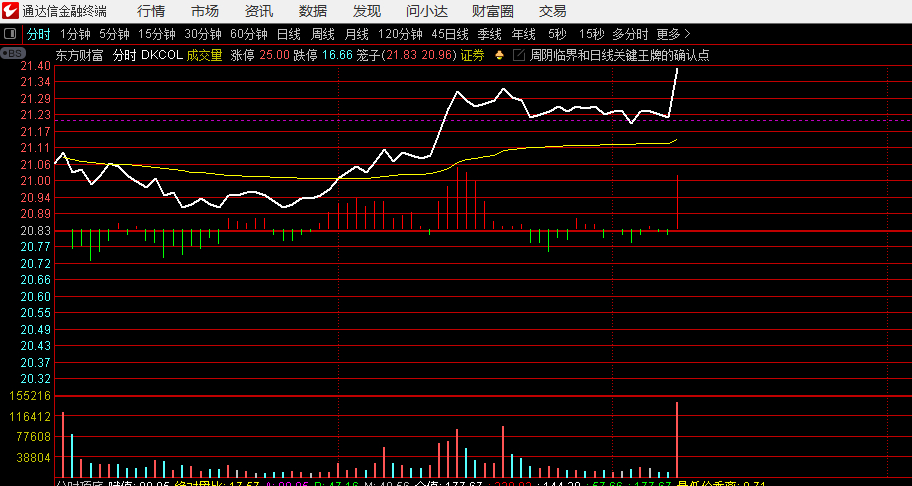Click the red 通达信 logo icon
The image size is (912, 486).
[10, 10]
